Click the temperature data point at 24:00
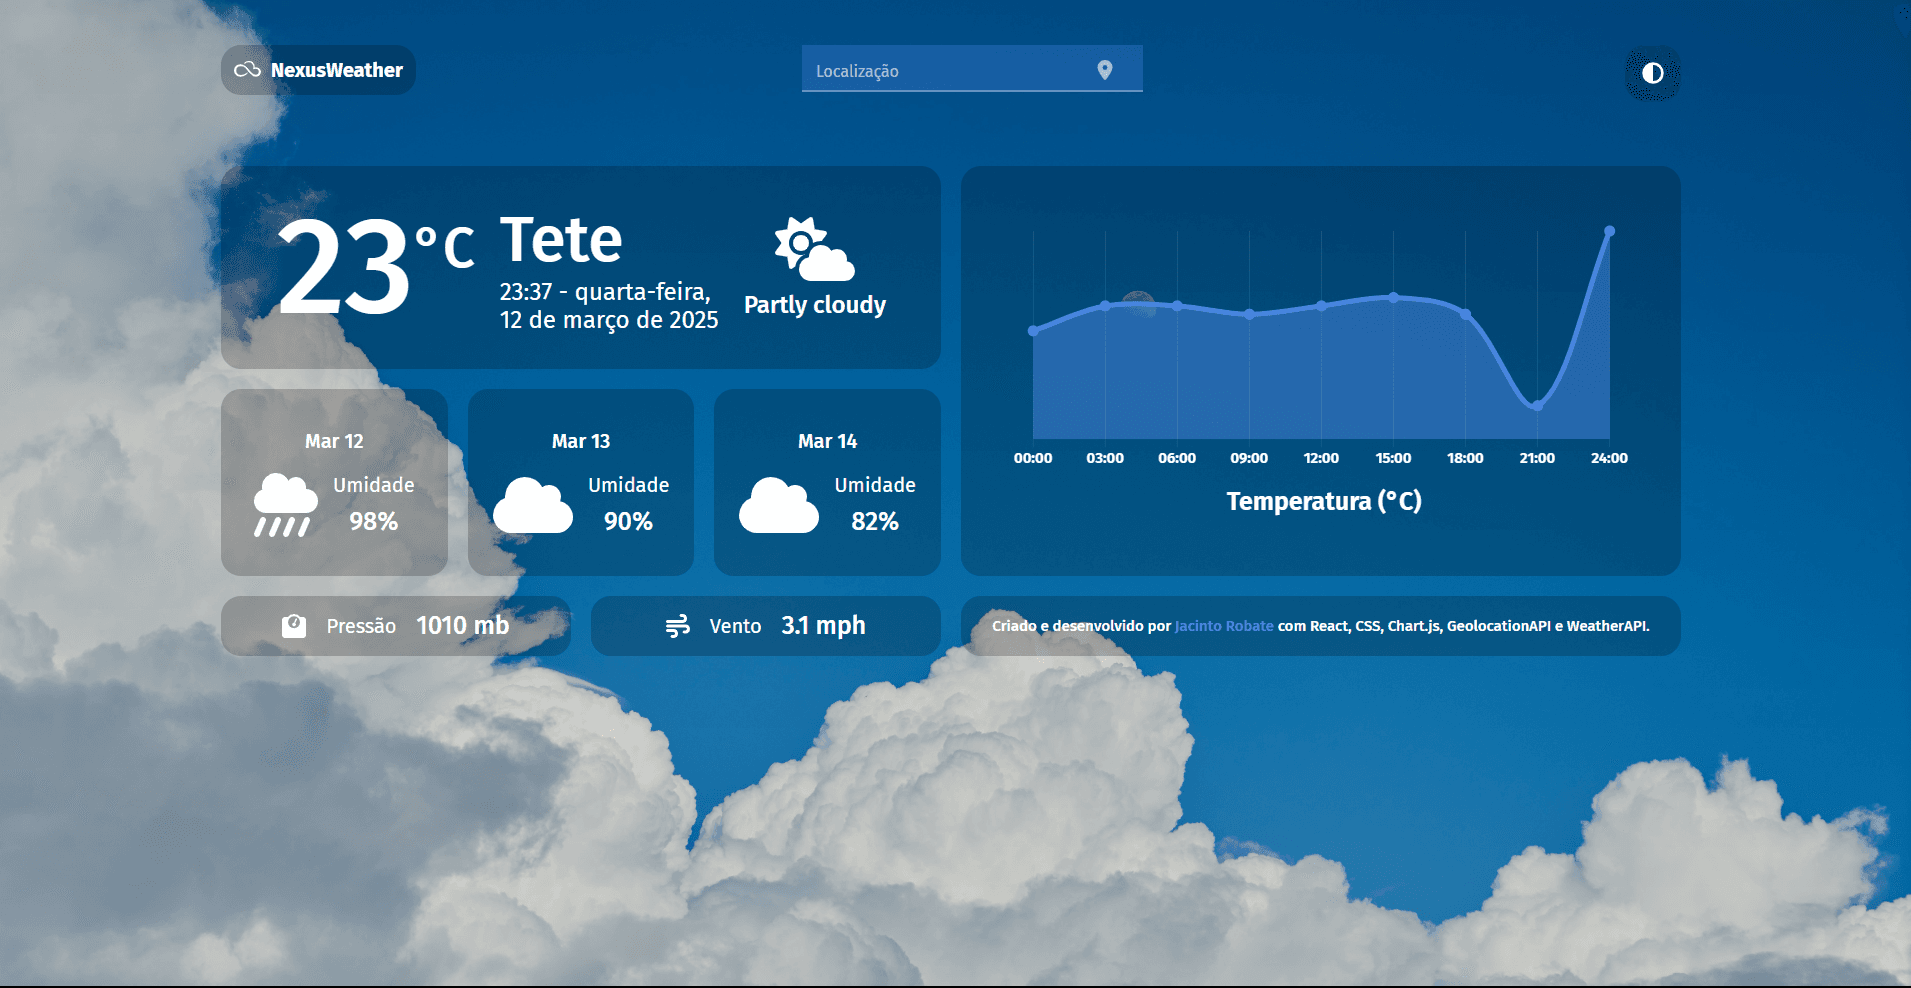The width and height of the screenshot is (1911, 988). 1610,231
